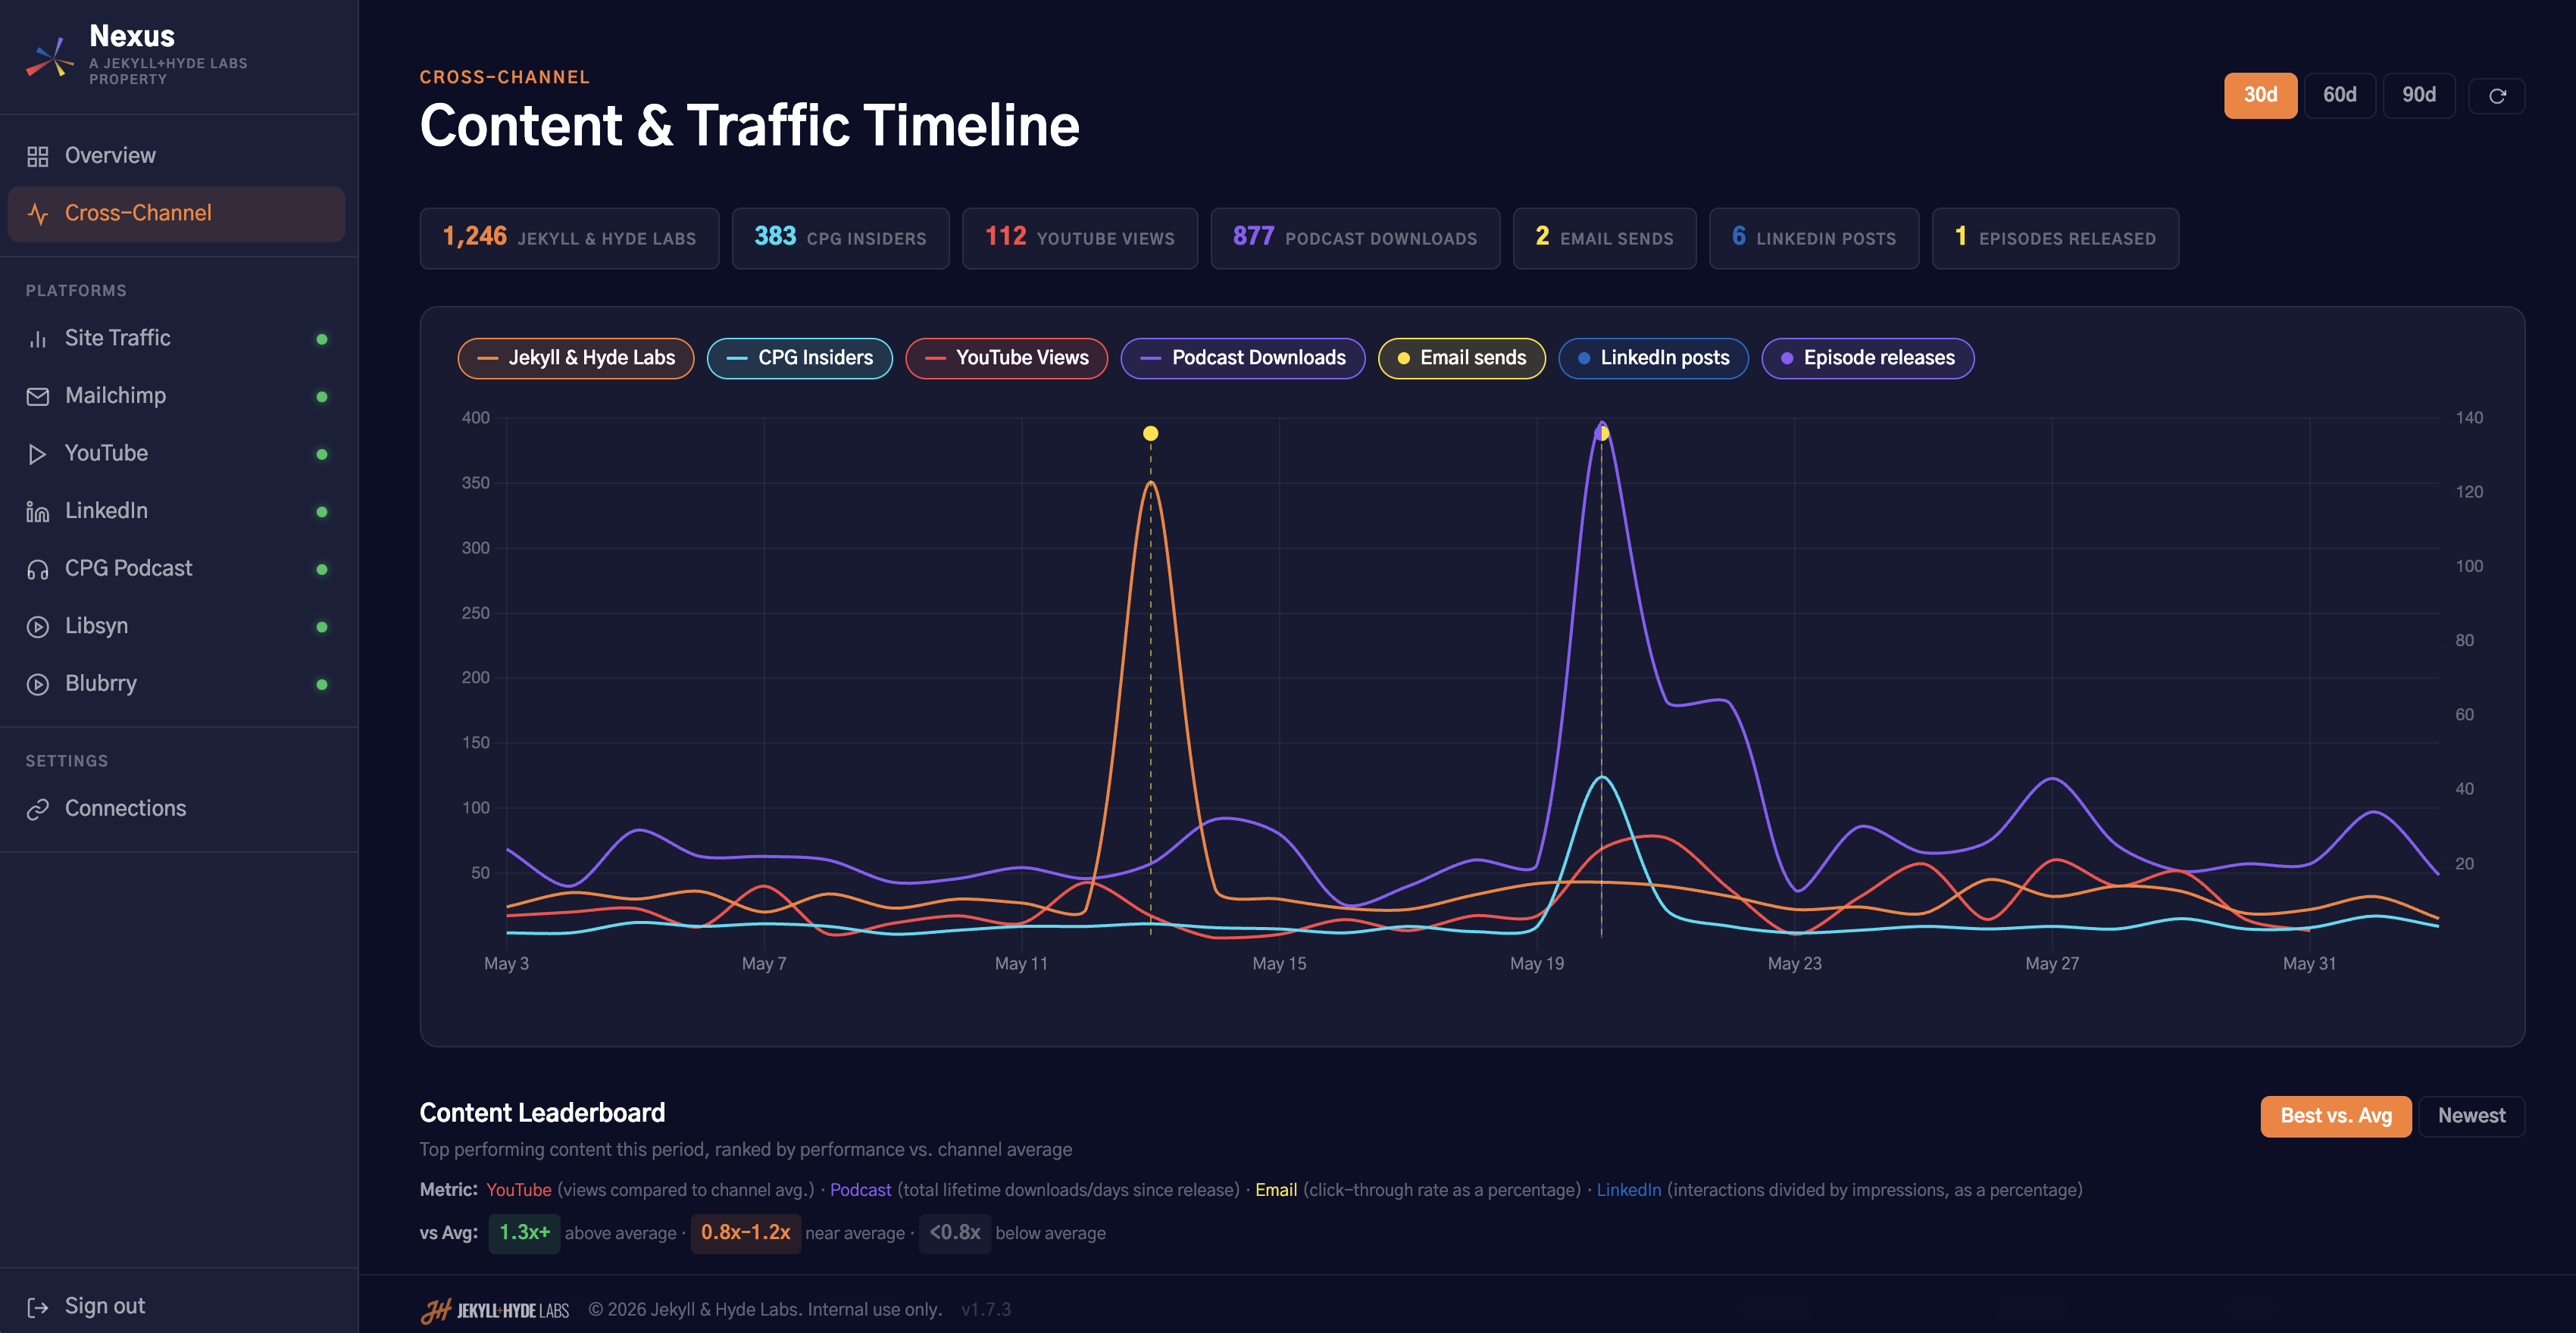Image resolution: width=2576 pixels, height=1333 pixels.
Task: Click the Connections link icon
Action: click(x=37, y=809)
